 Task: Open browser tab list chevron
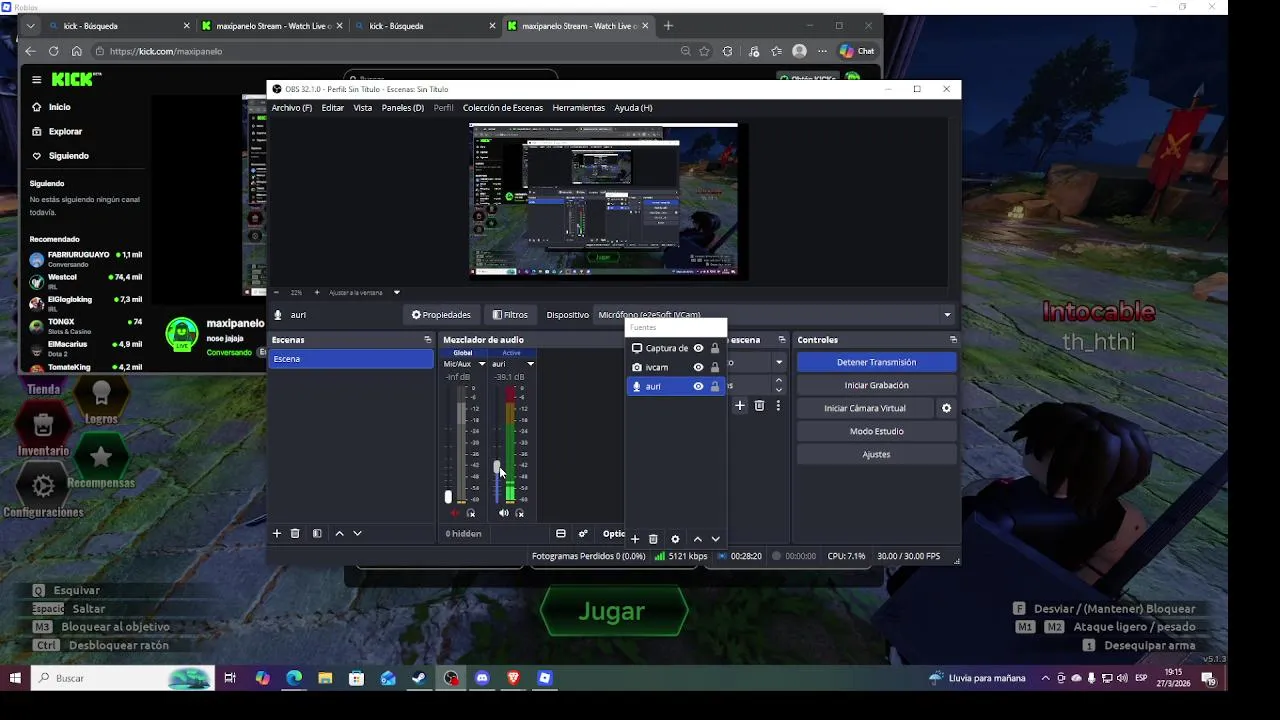(x=31, y=26)
